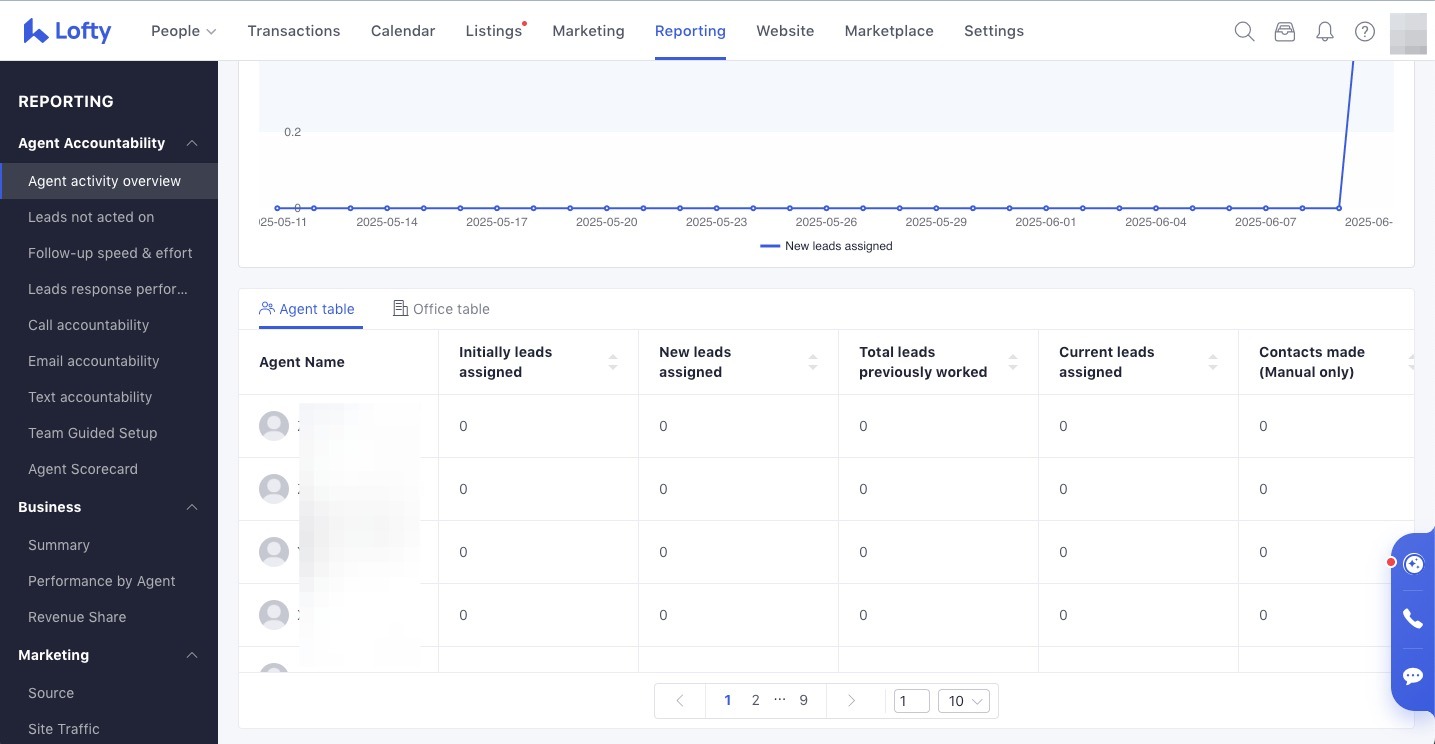Open the AI assistant floating icon
This screenshot has width=1435, height=744.
click(1413, 564)
